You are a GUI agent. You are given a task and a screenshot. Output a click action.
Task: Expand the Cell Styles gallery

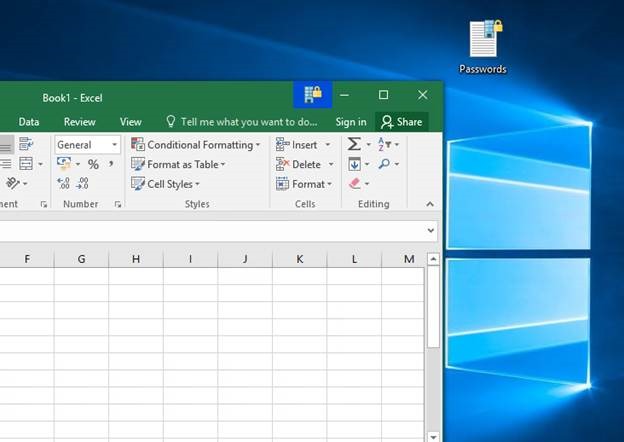pos(166,184)
